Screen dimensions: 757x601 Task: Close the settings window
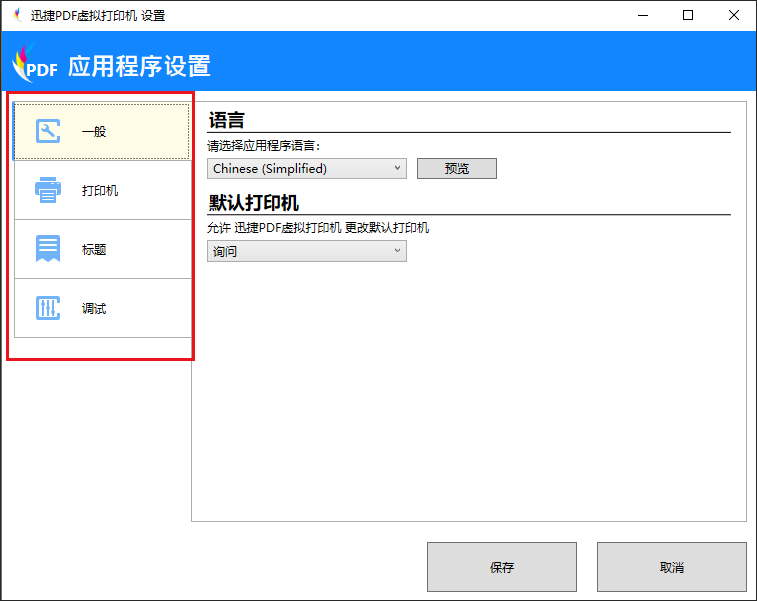click(x=734, y=15)
